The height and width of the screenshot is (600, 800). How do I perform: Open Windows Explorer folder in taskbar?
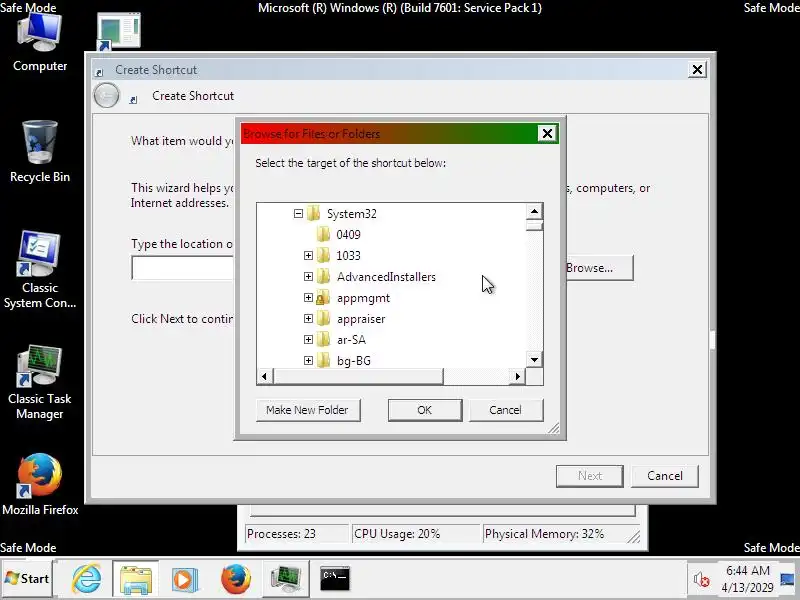coord(136,579)
